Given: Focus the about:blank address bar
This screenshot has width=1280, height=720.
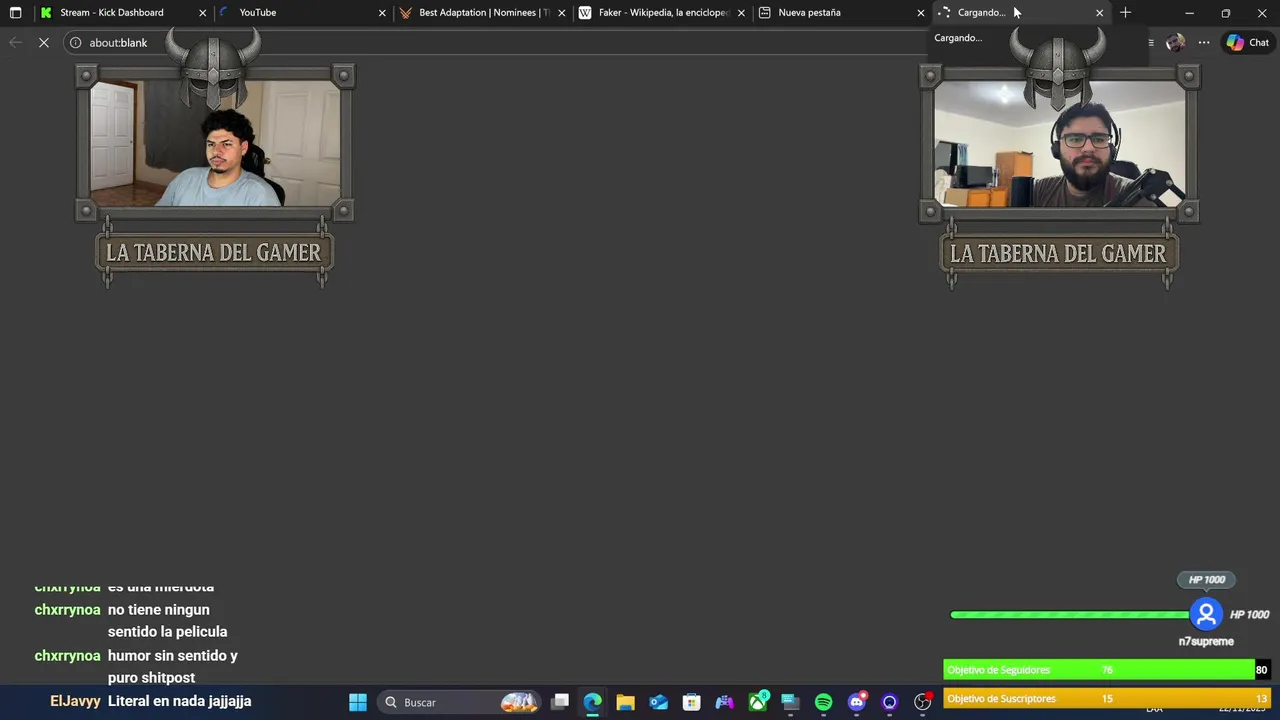Looking at the screenshot, I should 500,43.
